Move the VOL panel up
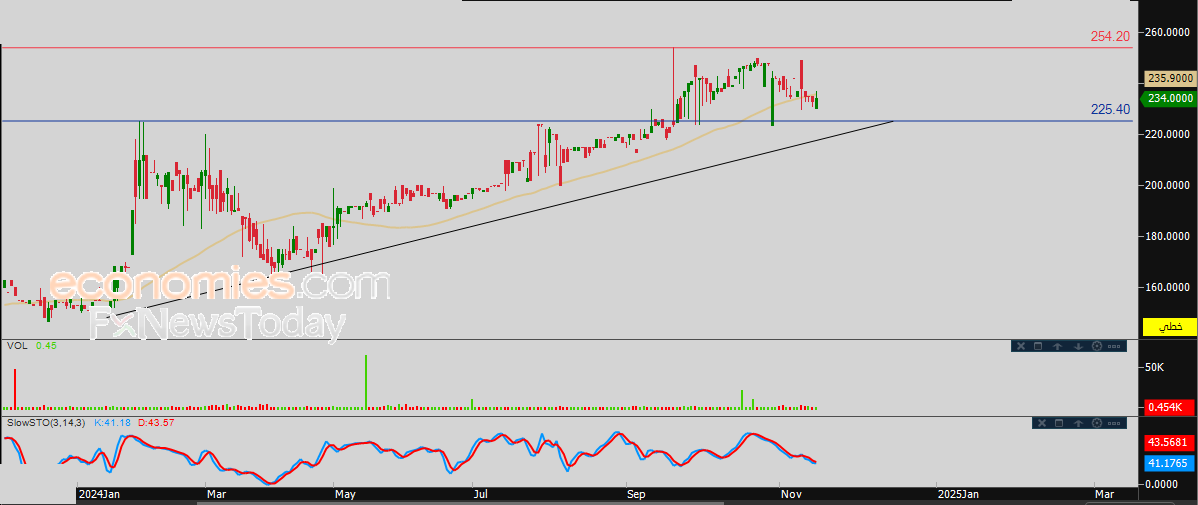 1057,346
